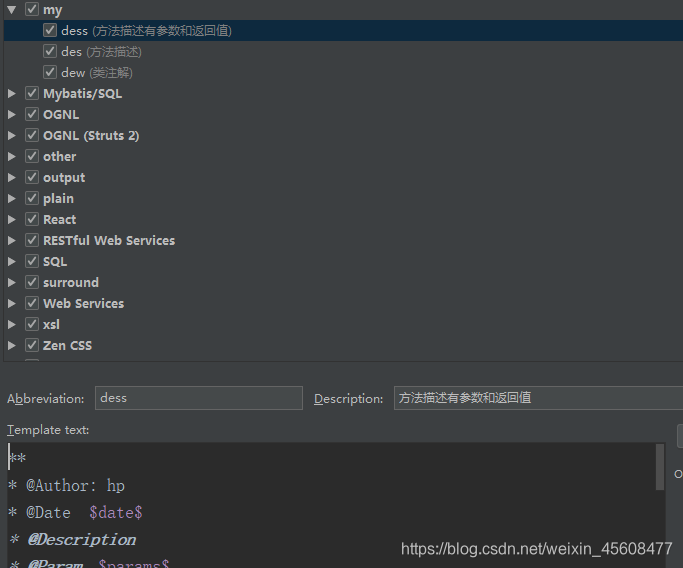Expand the Zen CSS group
This screenshot has width=683, height=568.
[12, 345]
